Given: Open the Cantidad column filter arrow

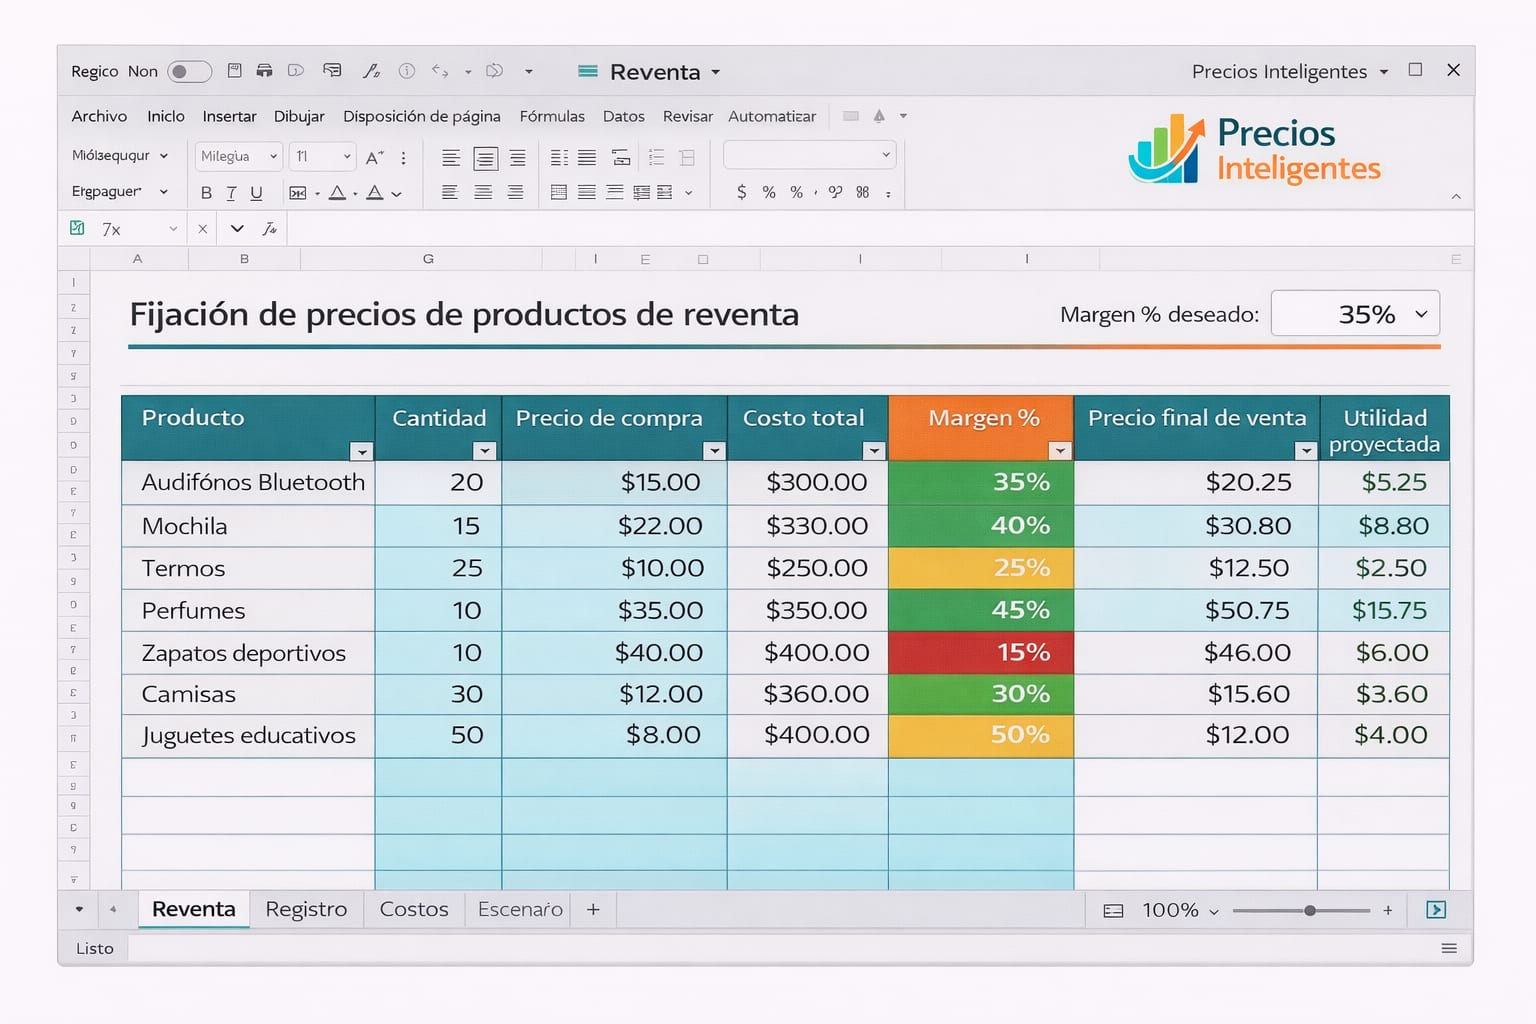Looking at the screenshot, I should point(485,451).
